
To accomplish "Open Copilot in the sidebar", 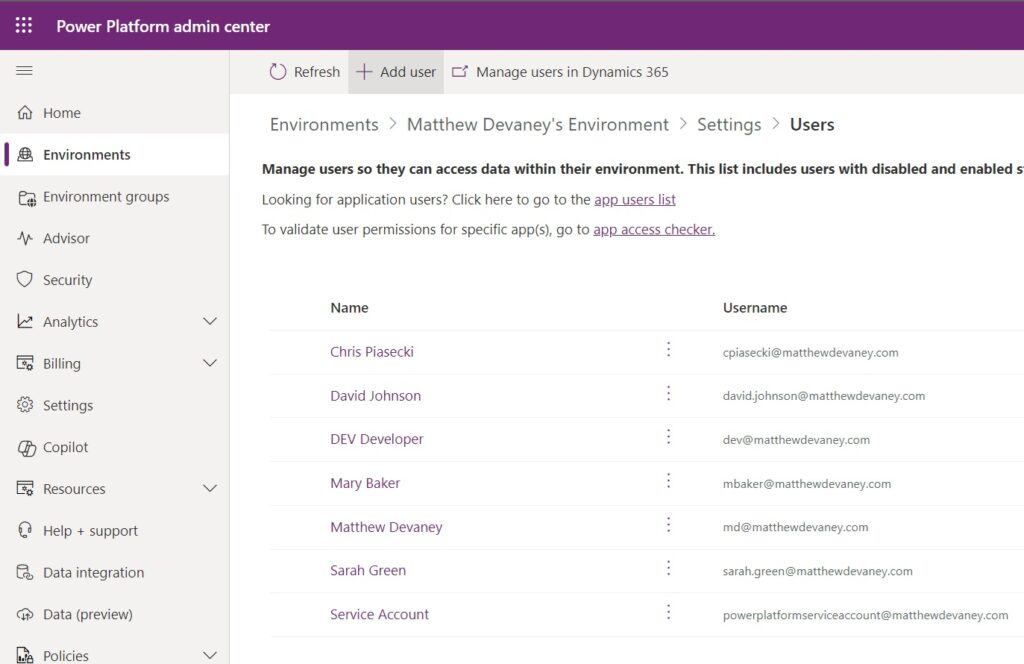I will point(115,447).
